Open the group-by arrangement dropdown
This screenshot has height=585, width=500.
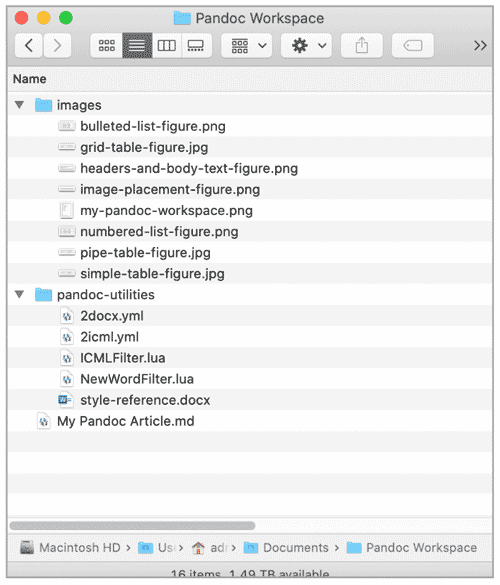click(x=247, y=46)
